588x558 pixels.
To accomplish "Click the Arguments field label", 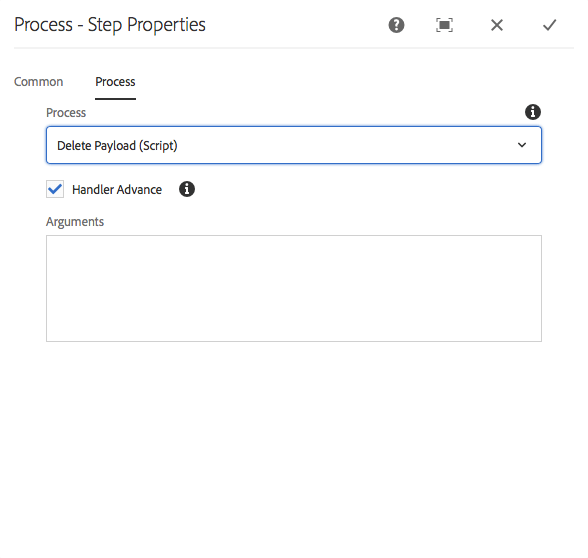I will [75, 222].
